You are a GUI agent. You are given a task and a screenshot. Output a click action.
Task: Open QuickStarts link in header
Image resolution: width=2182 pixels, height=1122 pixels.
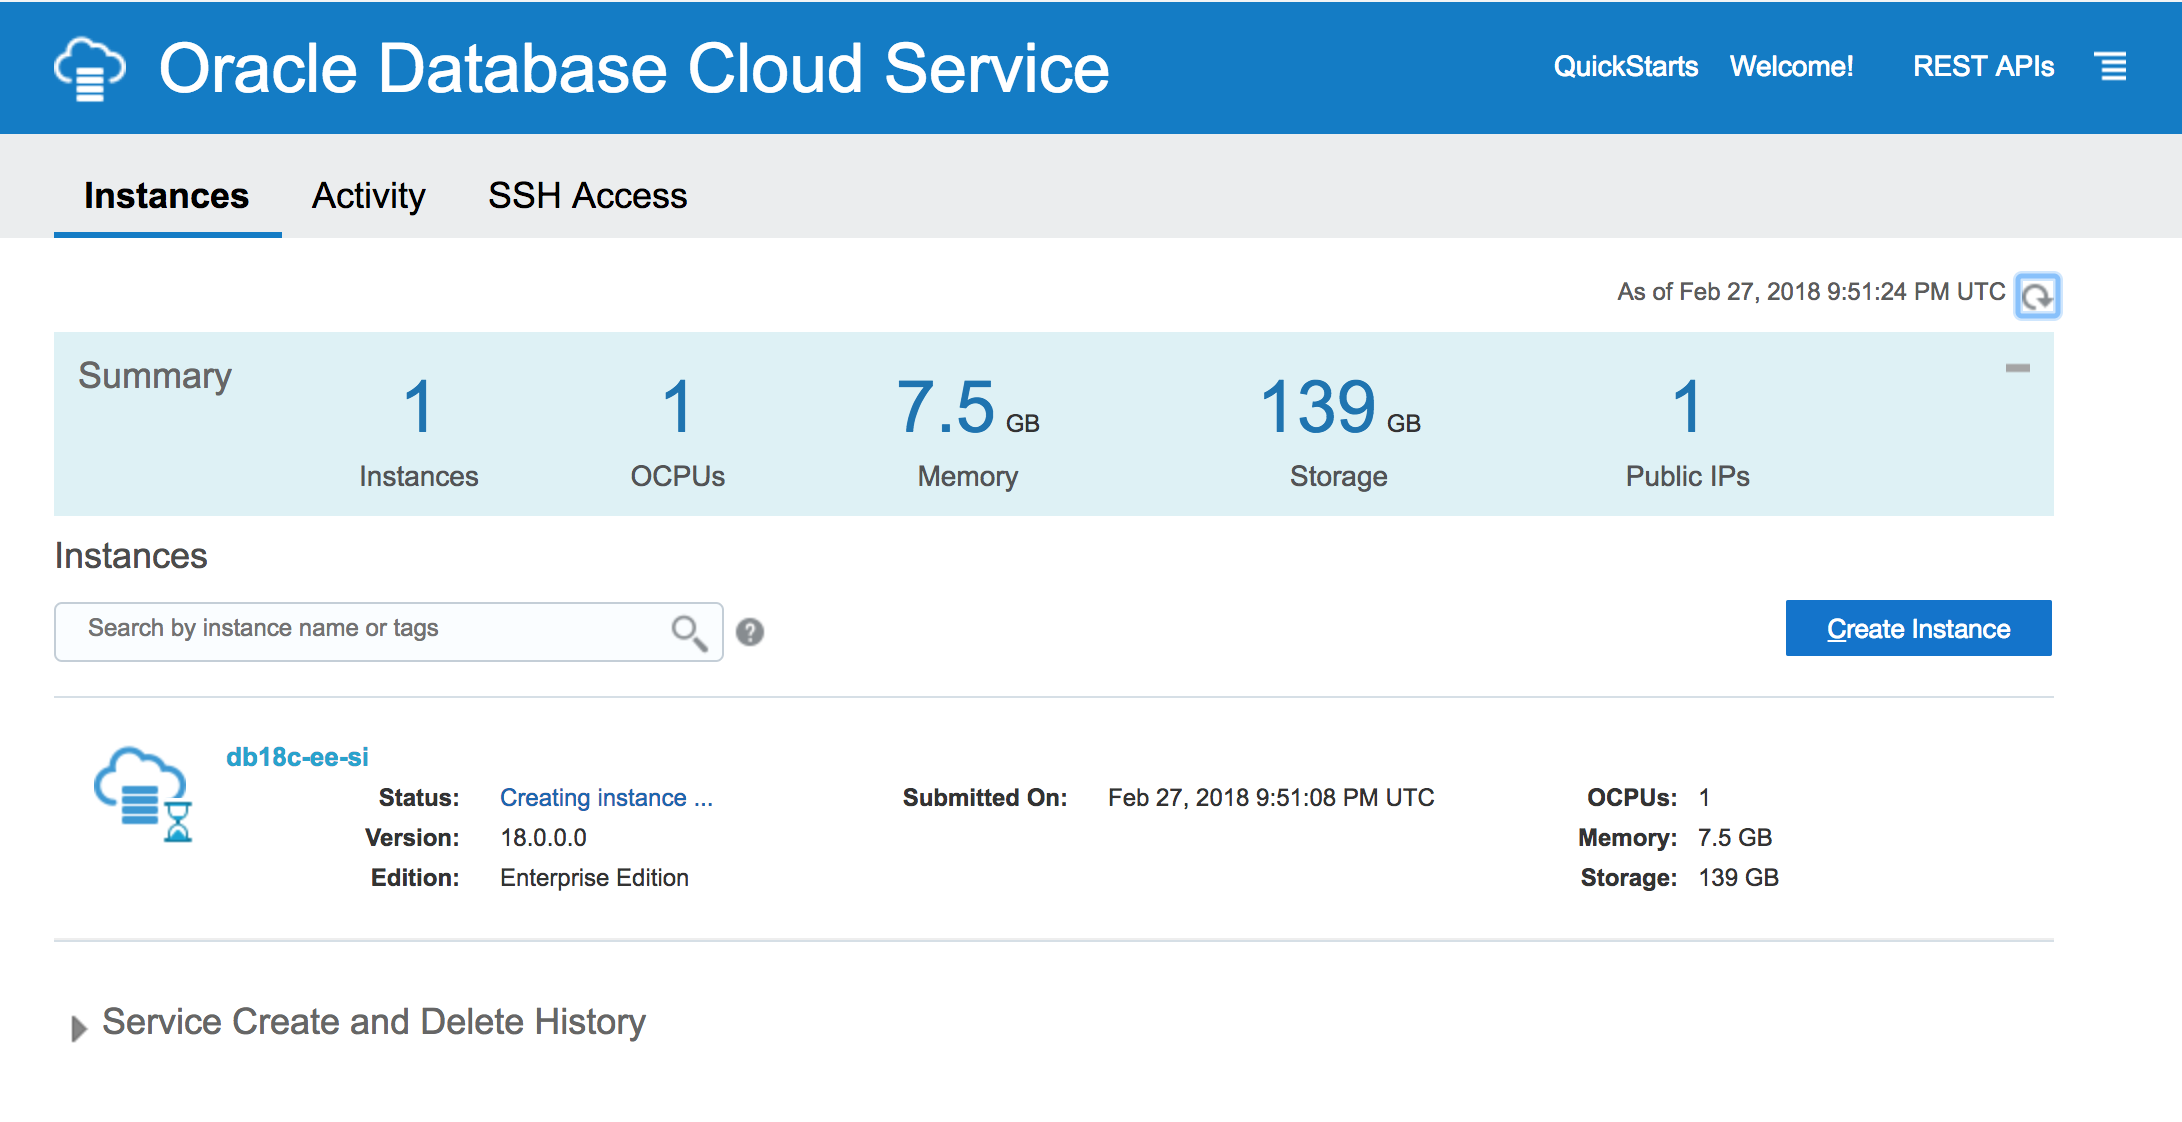1625,66
